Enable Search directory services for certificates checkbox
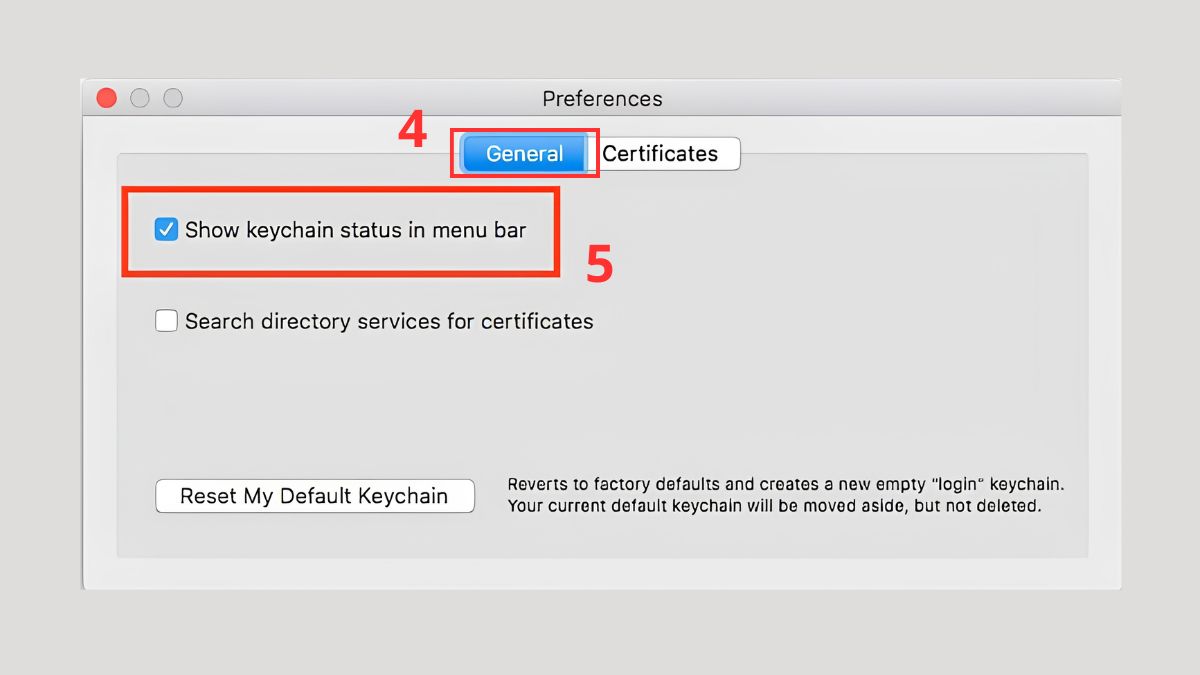 coord(166,321)
